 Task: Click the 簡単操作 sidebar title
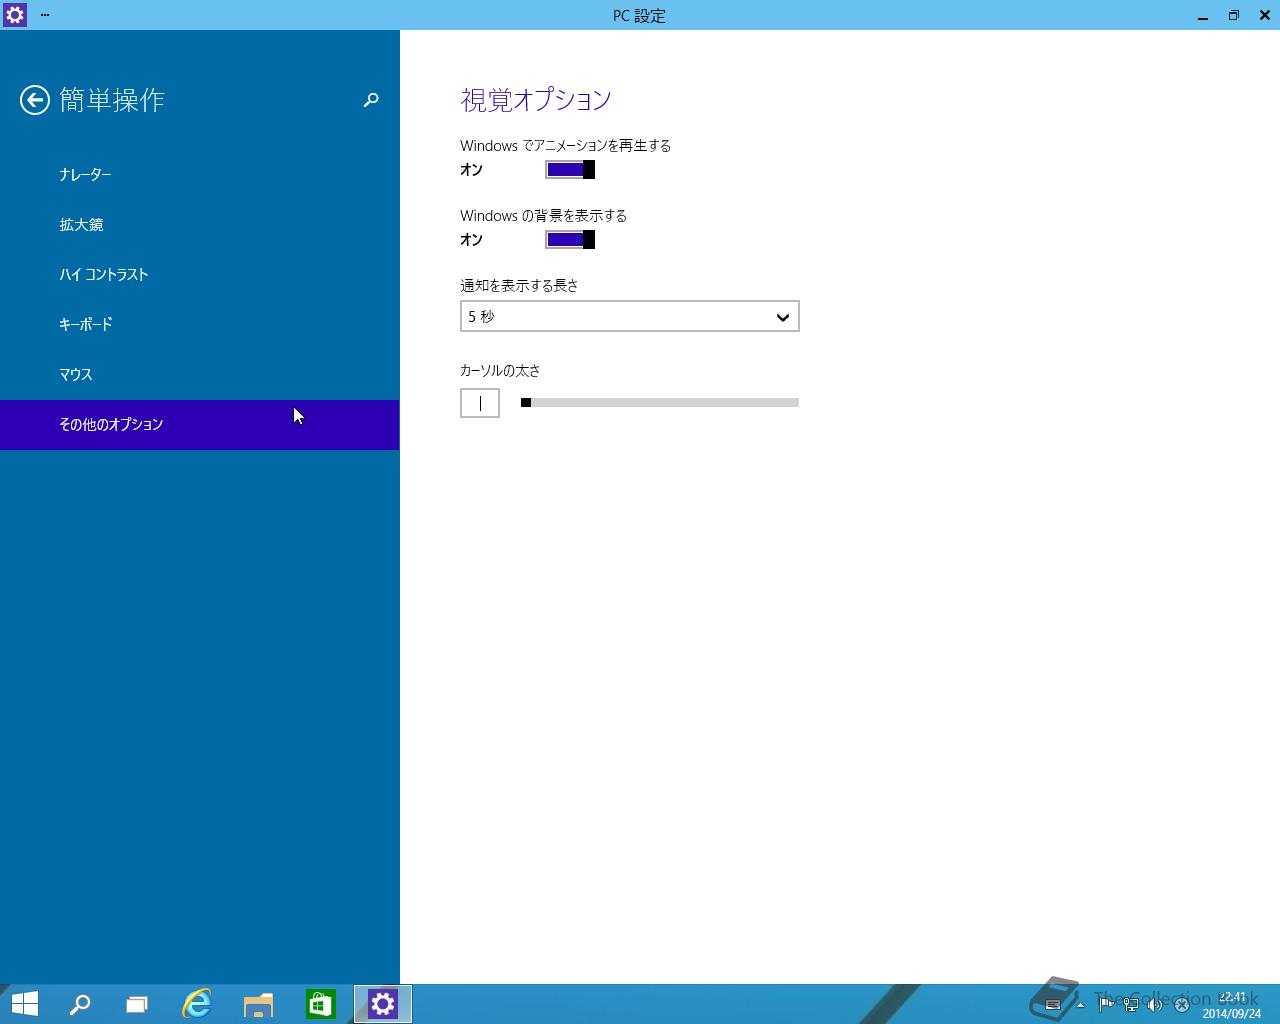(x=112, y=100)
